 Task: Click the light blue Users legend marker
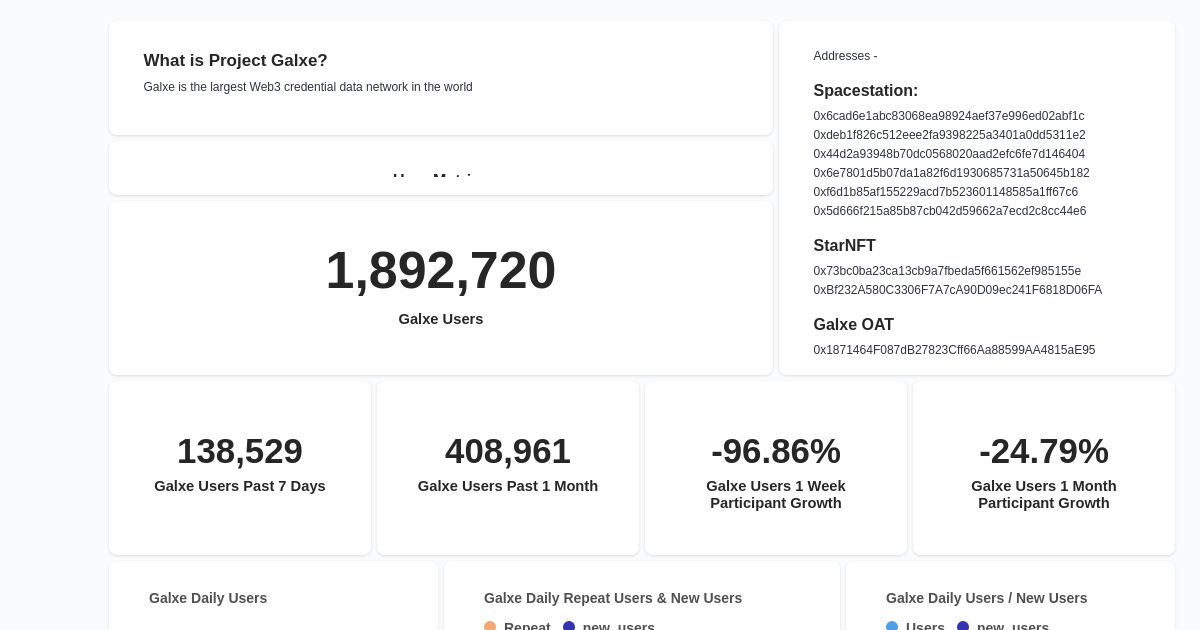pyautogui.click(x=892, y=627)
